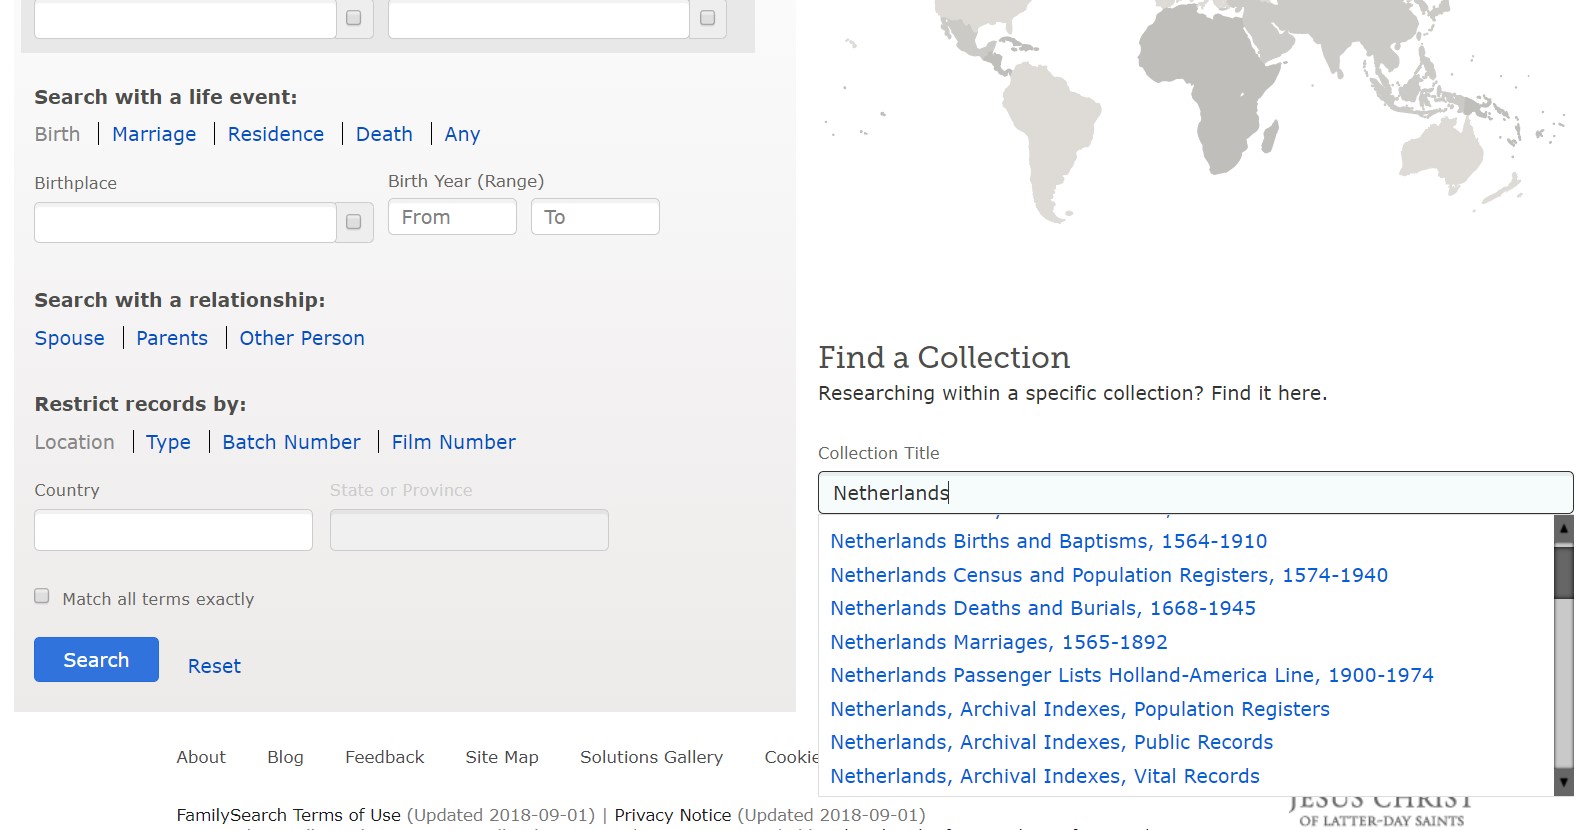Select the Residence life event tab
Viewport: 1582px width, 830px height.
pos(276,134)
